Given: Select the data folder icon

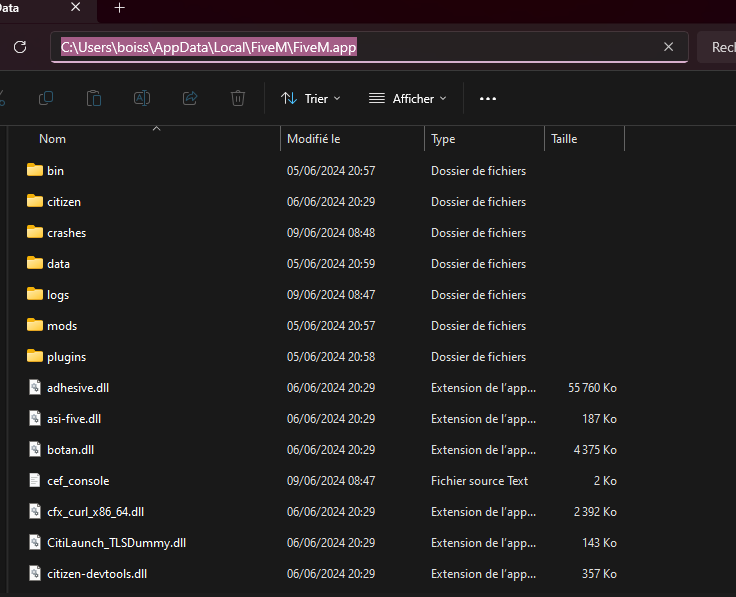Looking at the screenshot, I should (x=35, y=263).
